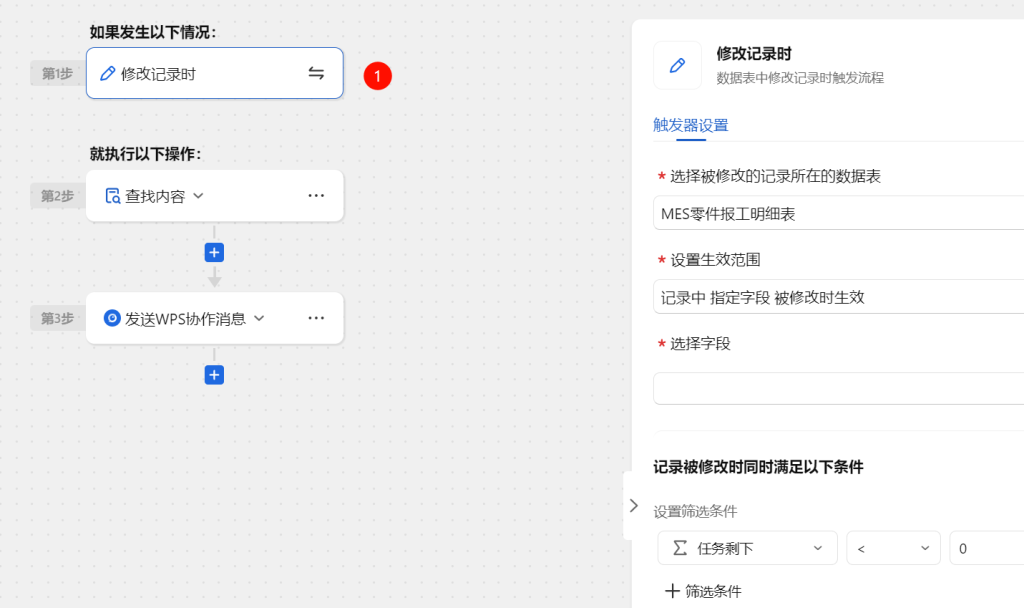The image size is (1024, 608).
Task: Click the 第3步 step label
Action: [57, 318]
